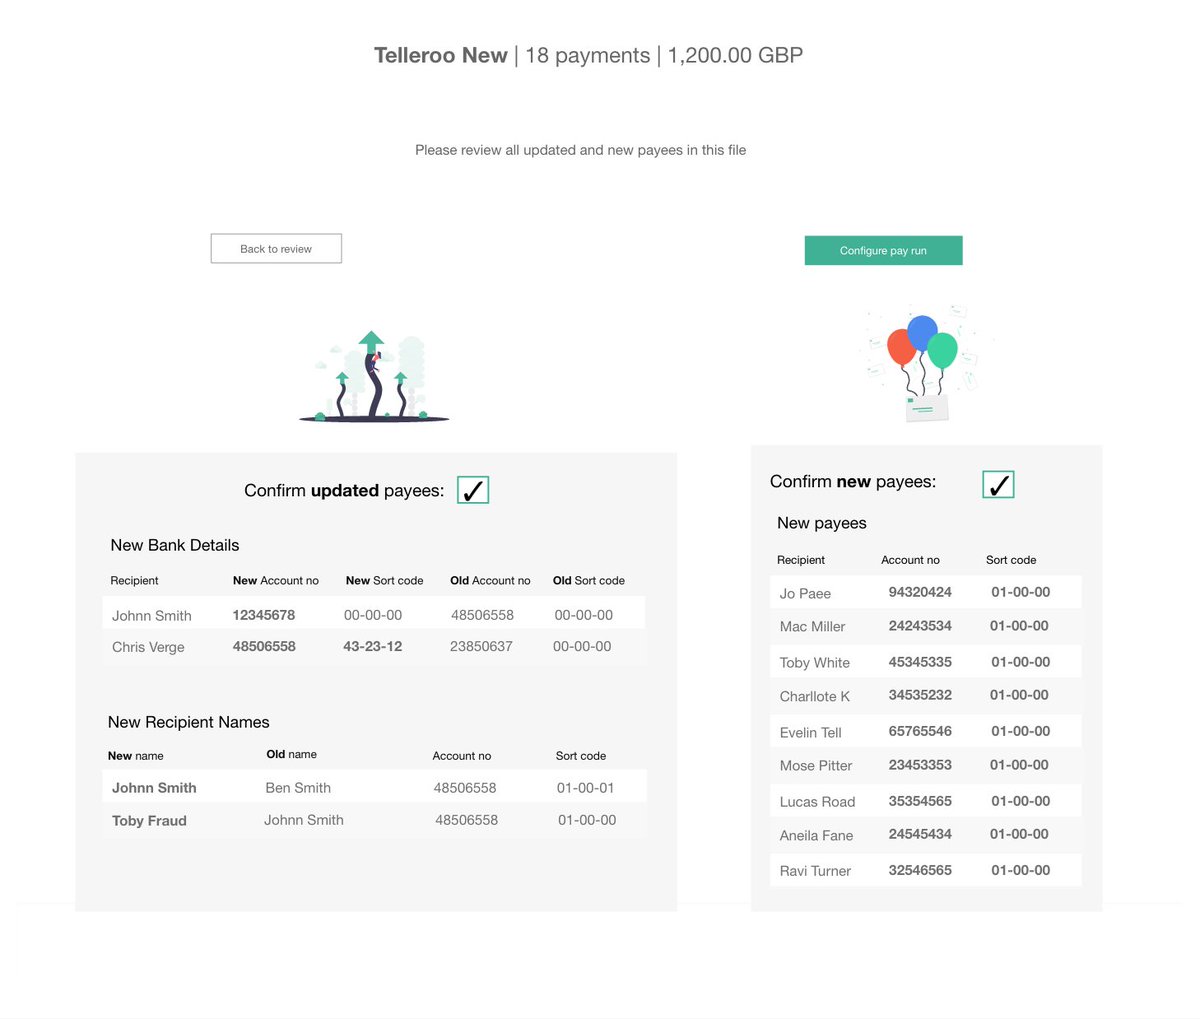
Task: Toggle the Confirm new payees checkbox
Action: pos(998,484)
